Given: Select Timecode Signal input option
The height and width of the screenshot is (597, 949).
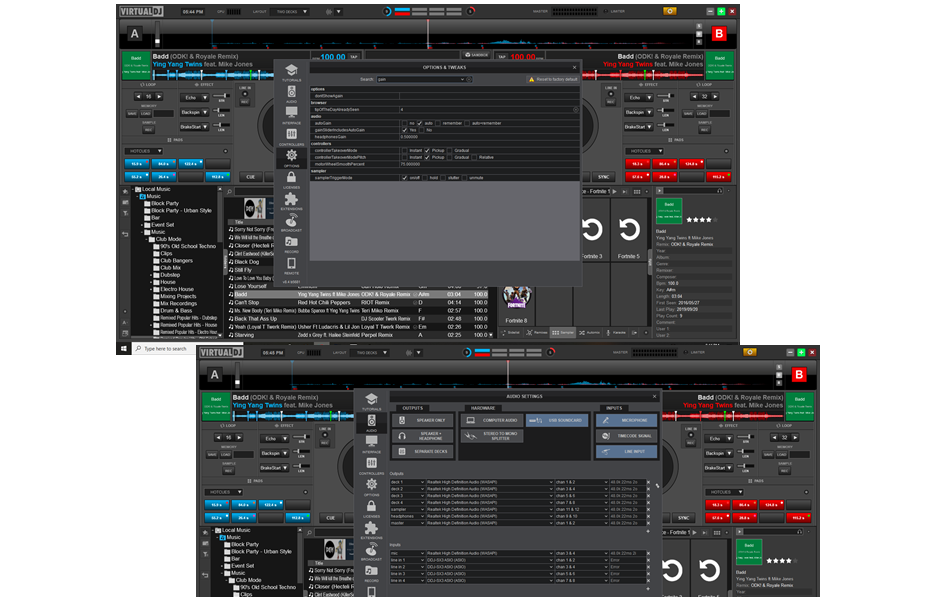Looking at the screenshot, I should (626, 436).
